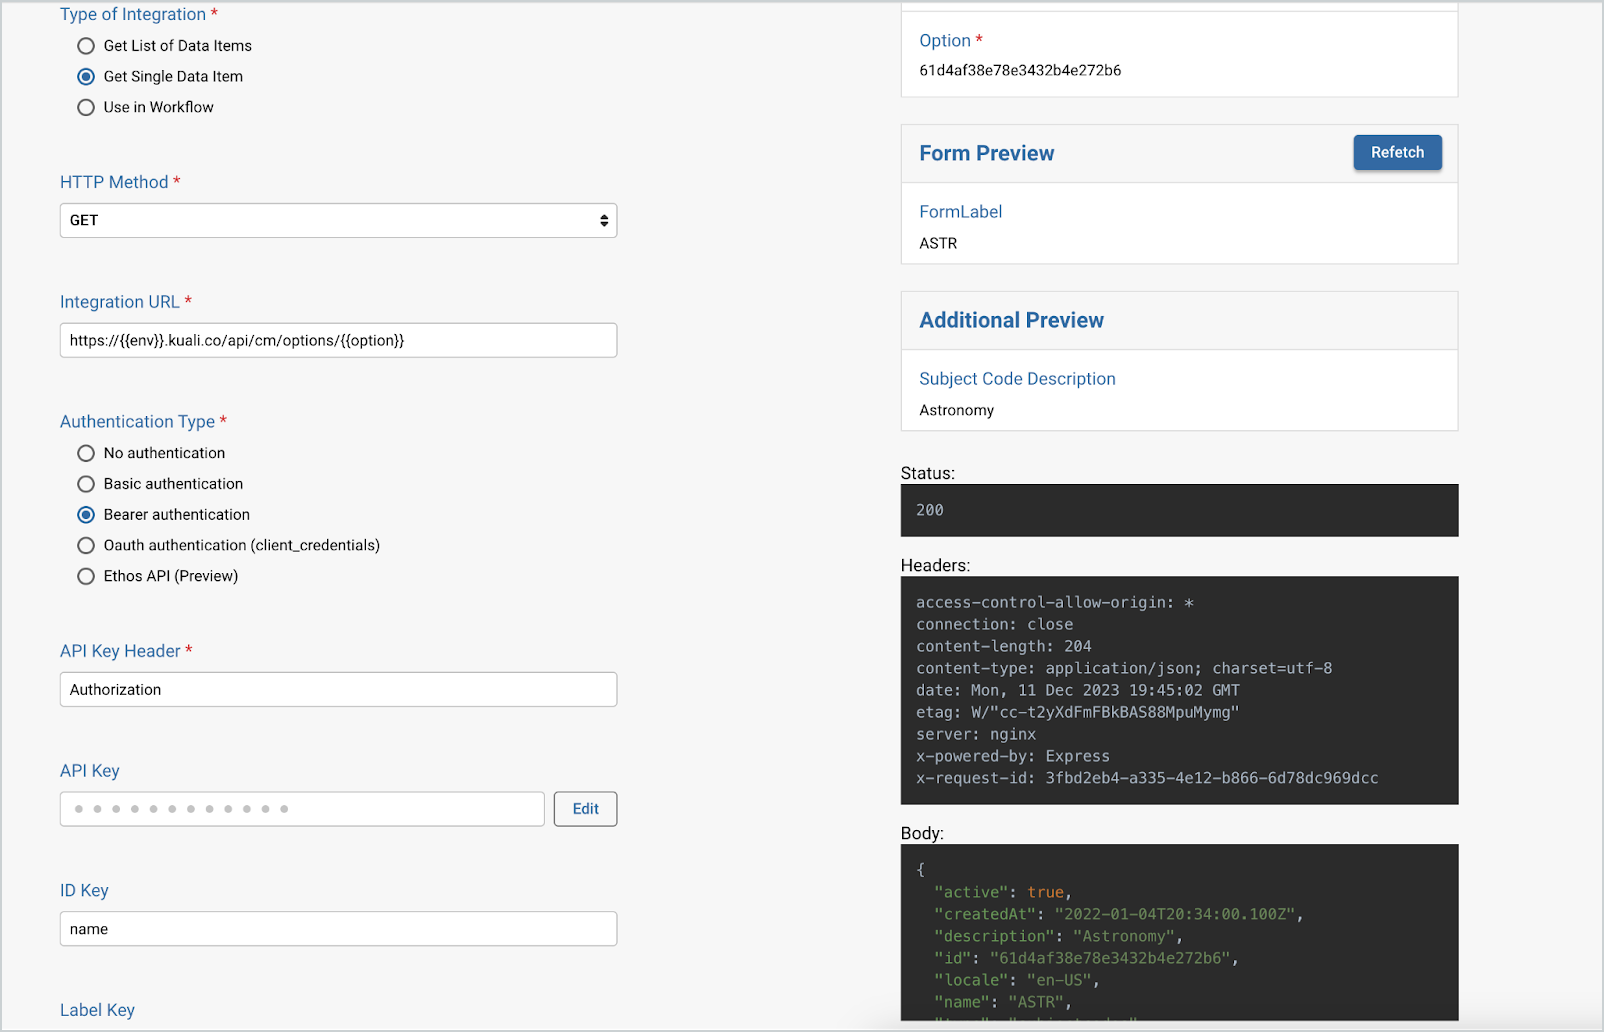Click the masked API Key field
Screen dimensions: 1604x1032
[300, 808]
